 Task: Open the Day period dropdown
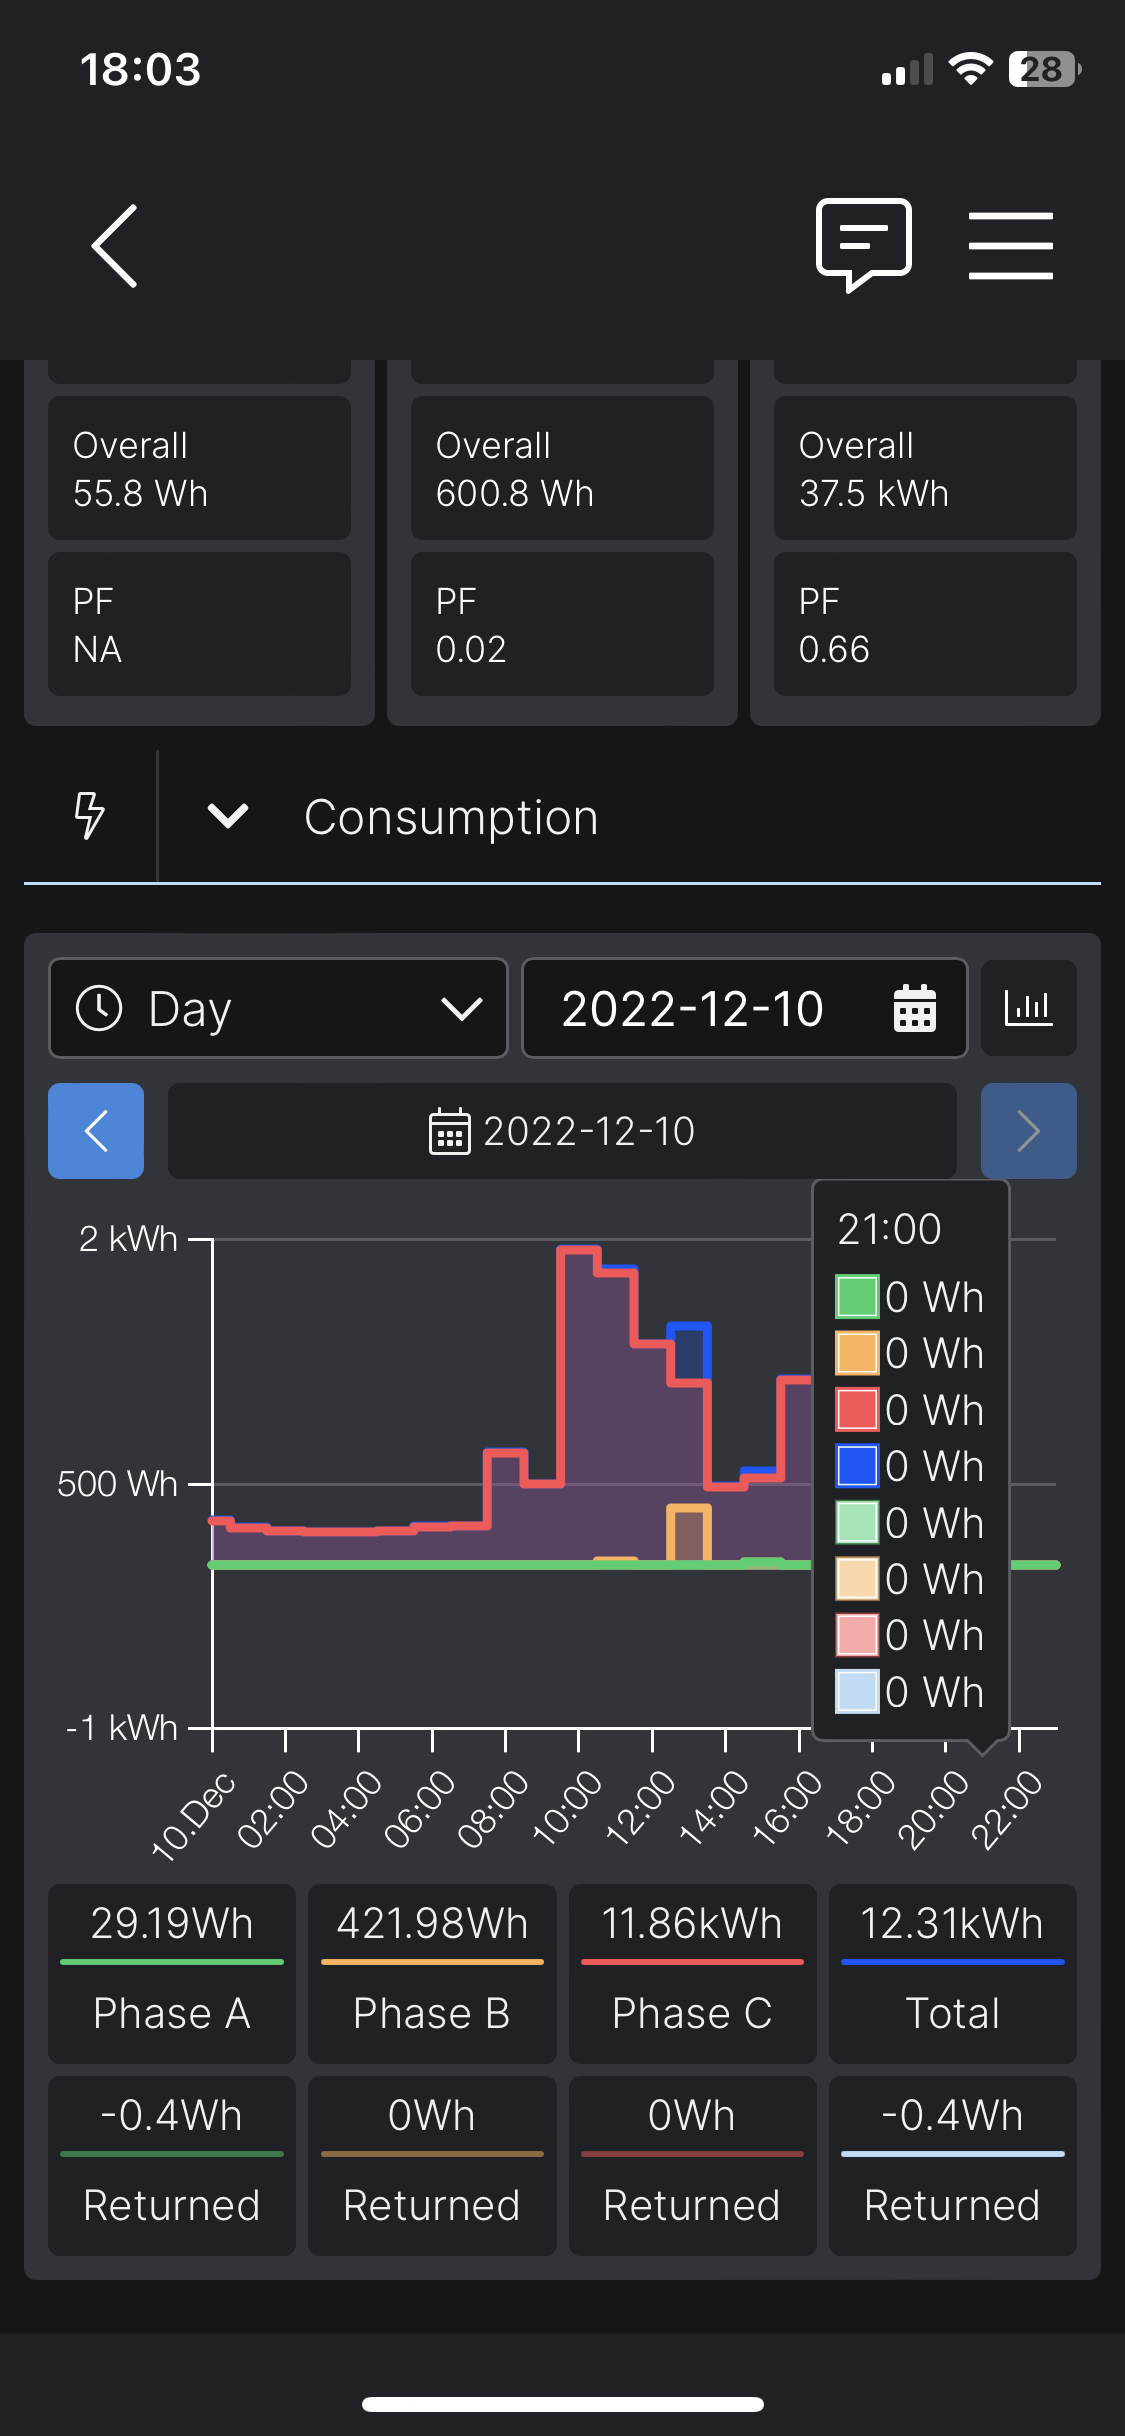click(x=278, y=1008)
